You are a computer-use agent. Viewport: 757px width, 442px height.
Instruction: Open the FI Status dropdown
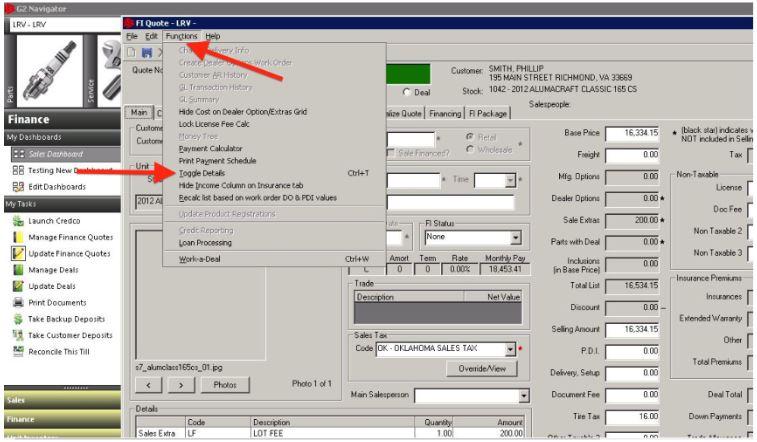pyautogui.click(x=516, y=237)
